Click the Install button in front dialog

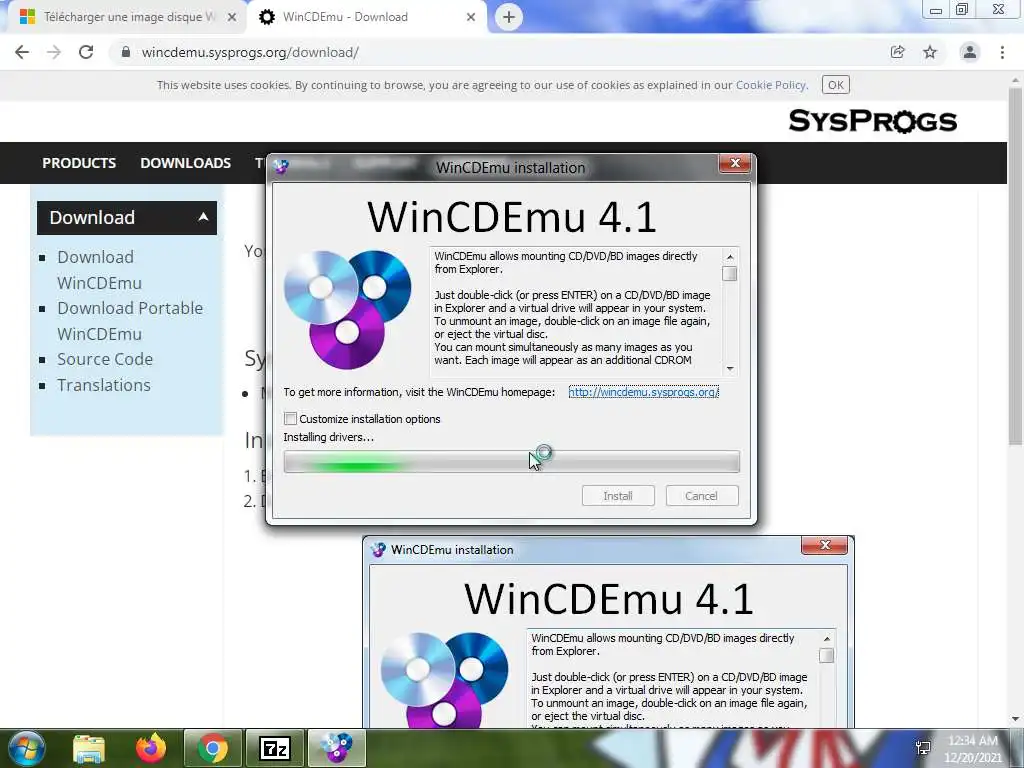pyautogui.click(x=618, y=496)
